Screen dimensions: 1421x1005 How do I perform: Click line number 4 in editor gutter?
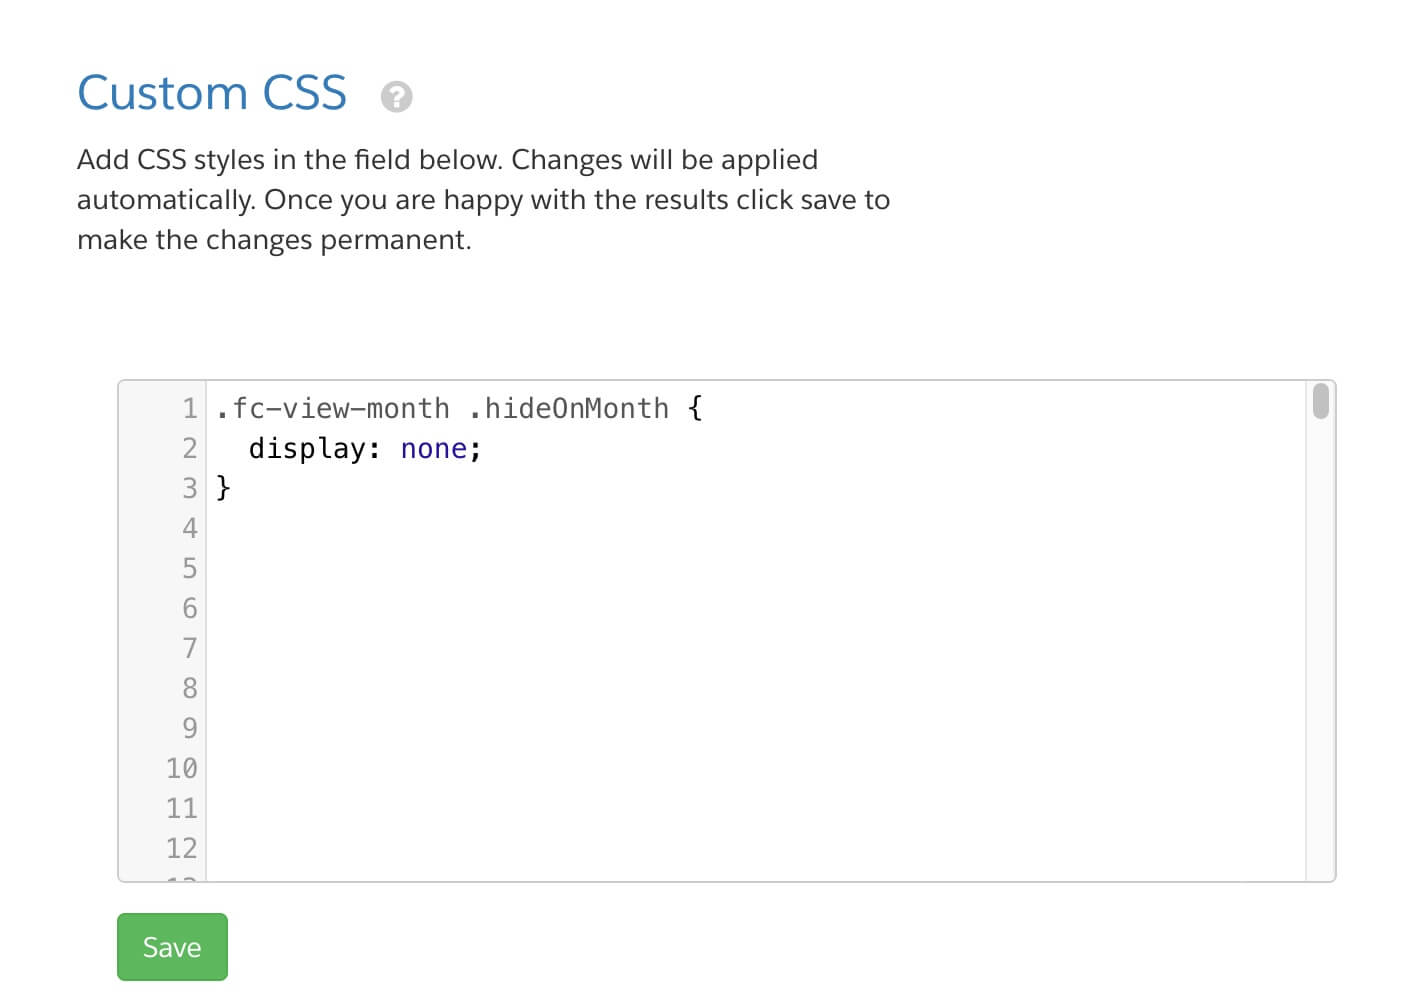pos(189,528)
